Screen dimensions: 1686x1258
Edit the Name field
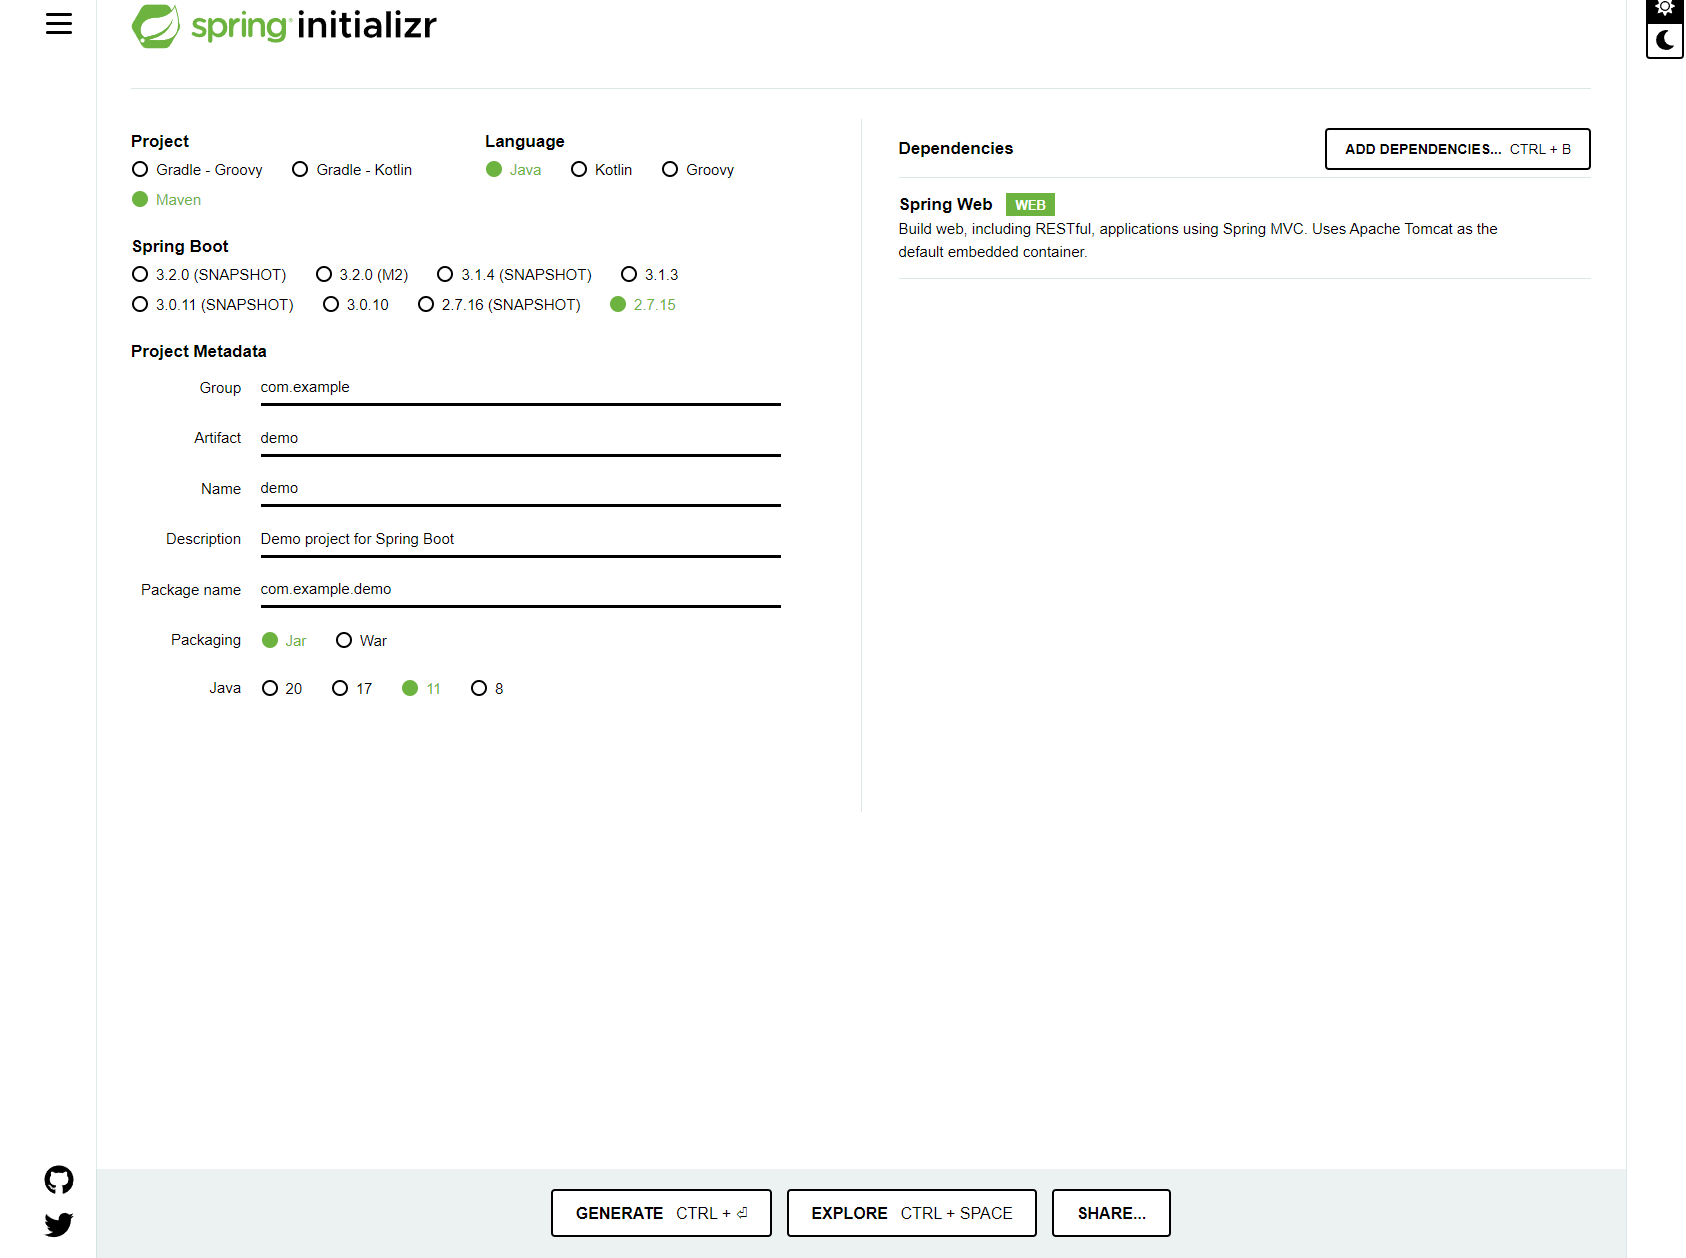pos(520,489)
